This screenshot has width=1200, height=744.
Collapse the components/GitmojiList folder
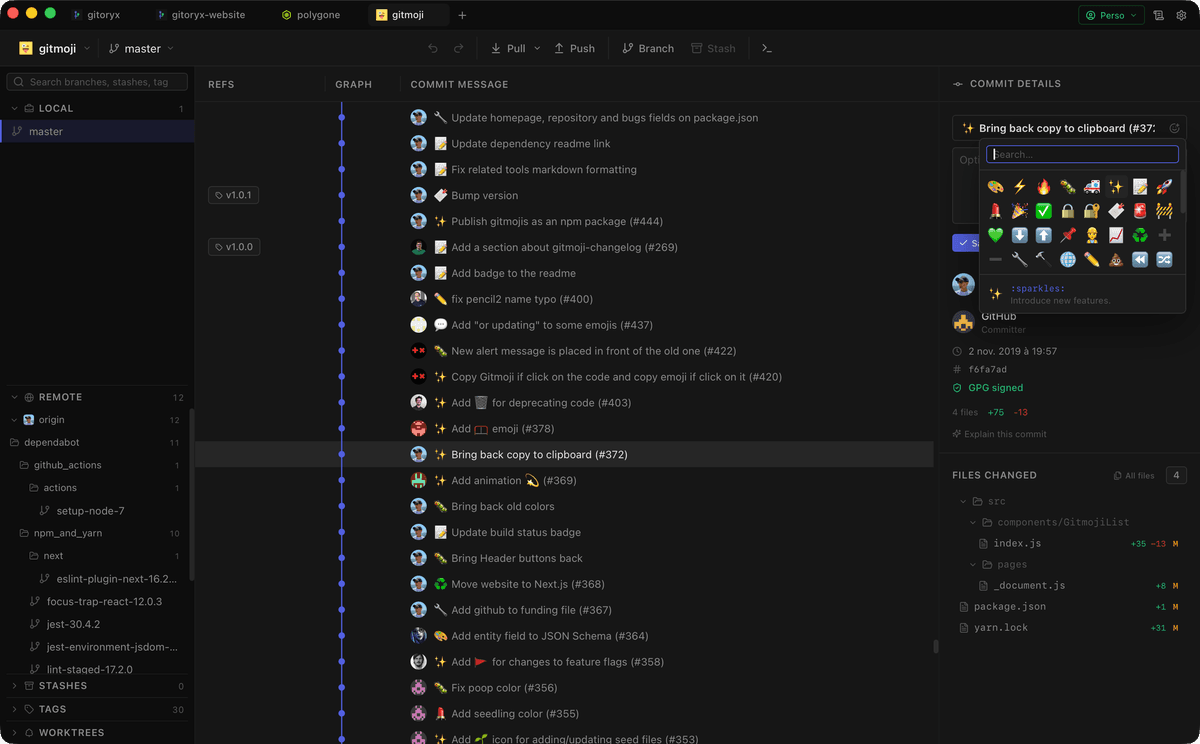click(x=973, y=522)
